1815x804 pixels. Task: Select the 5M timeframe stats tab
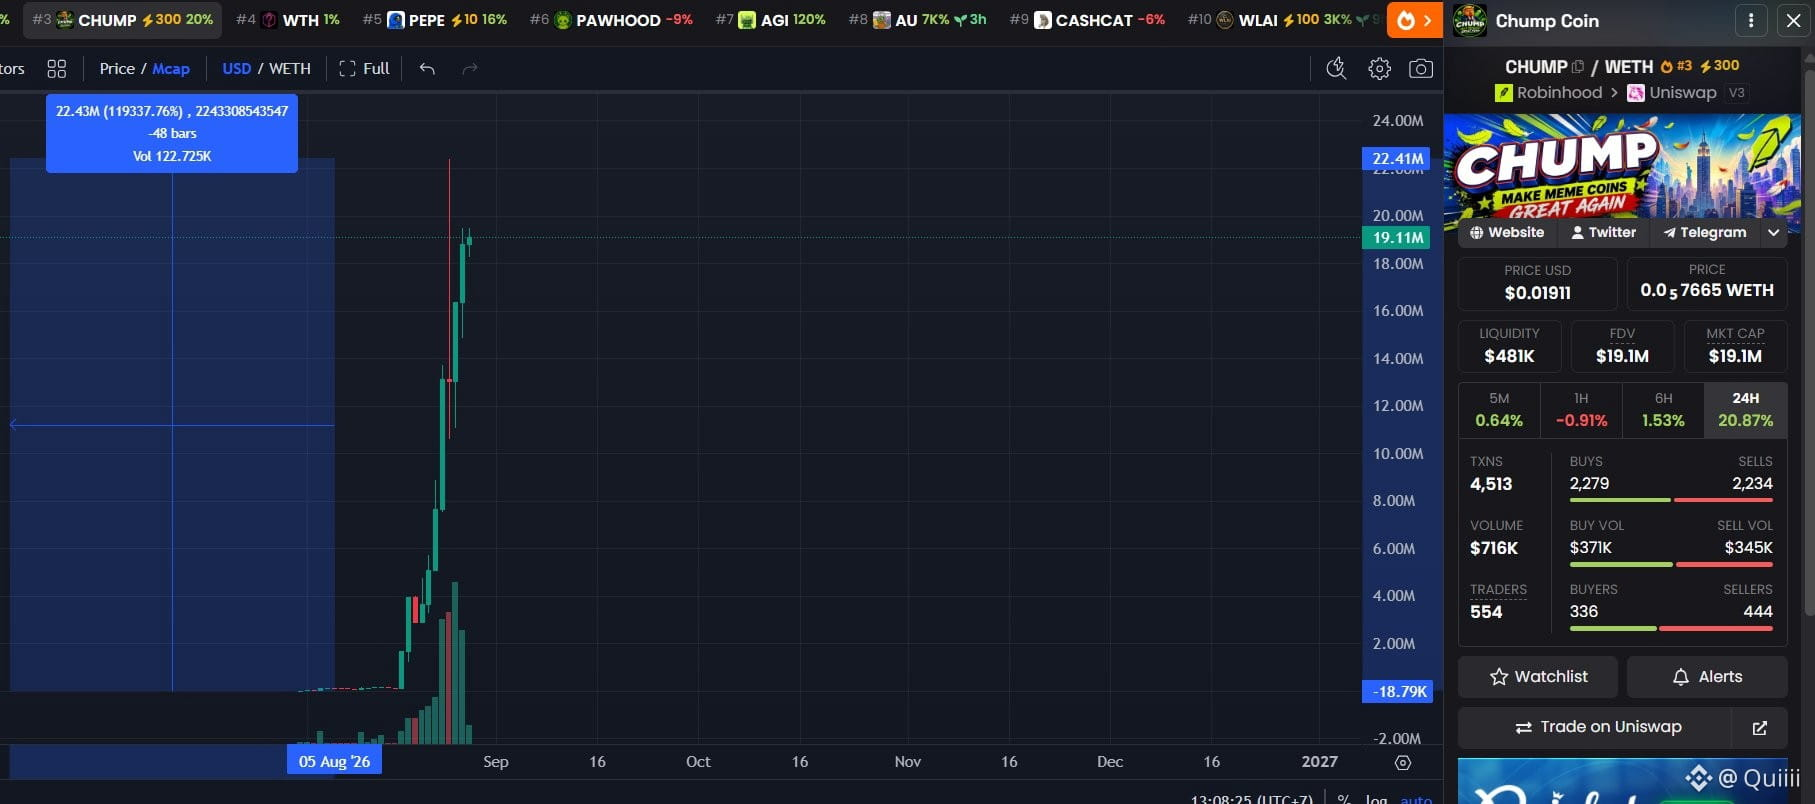pos(1499,410)
